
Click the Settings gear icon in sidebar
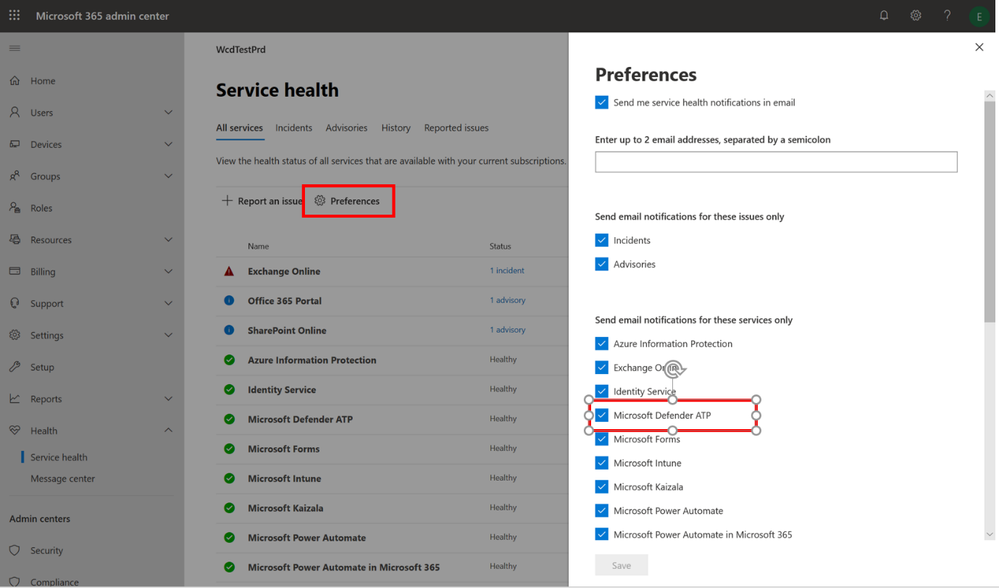(15, 335)
